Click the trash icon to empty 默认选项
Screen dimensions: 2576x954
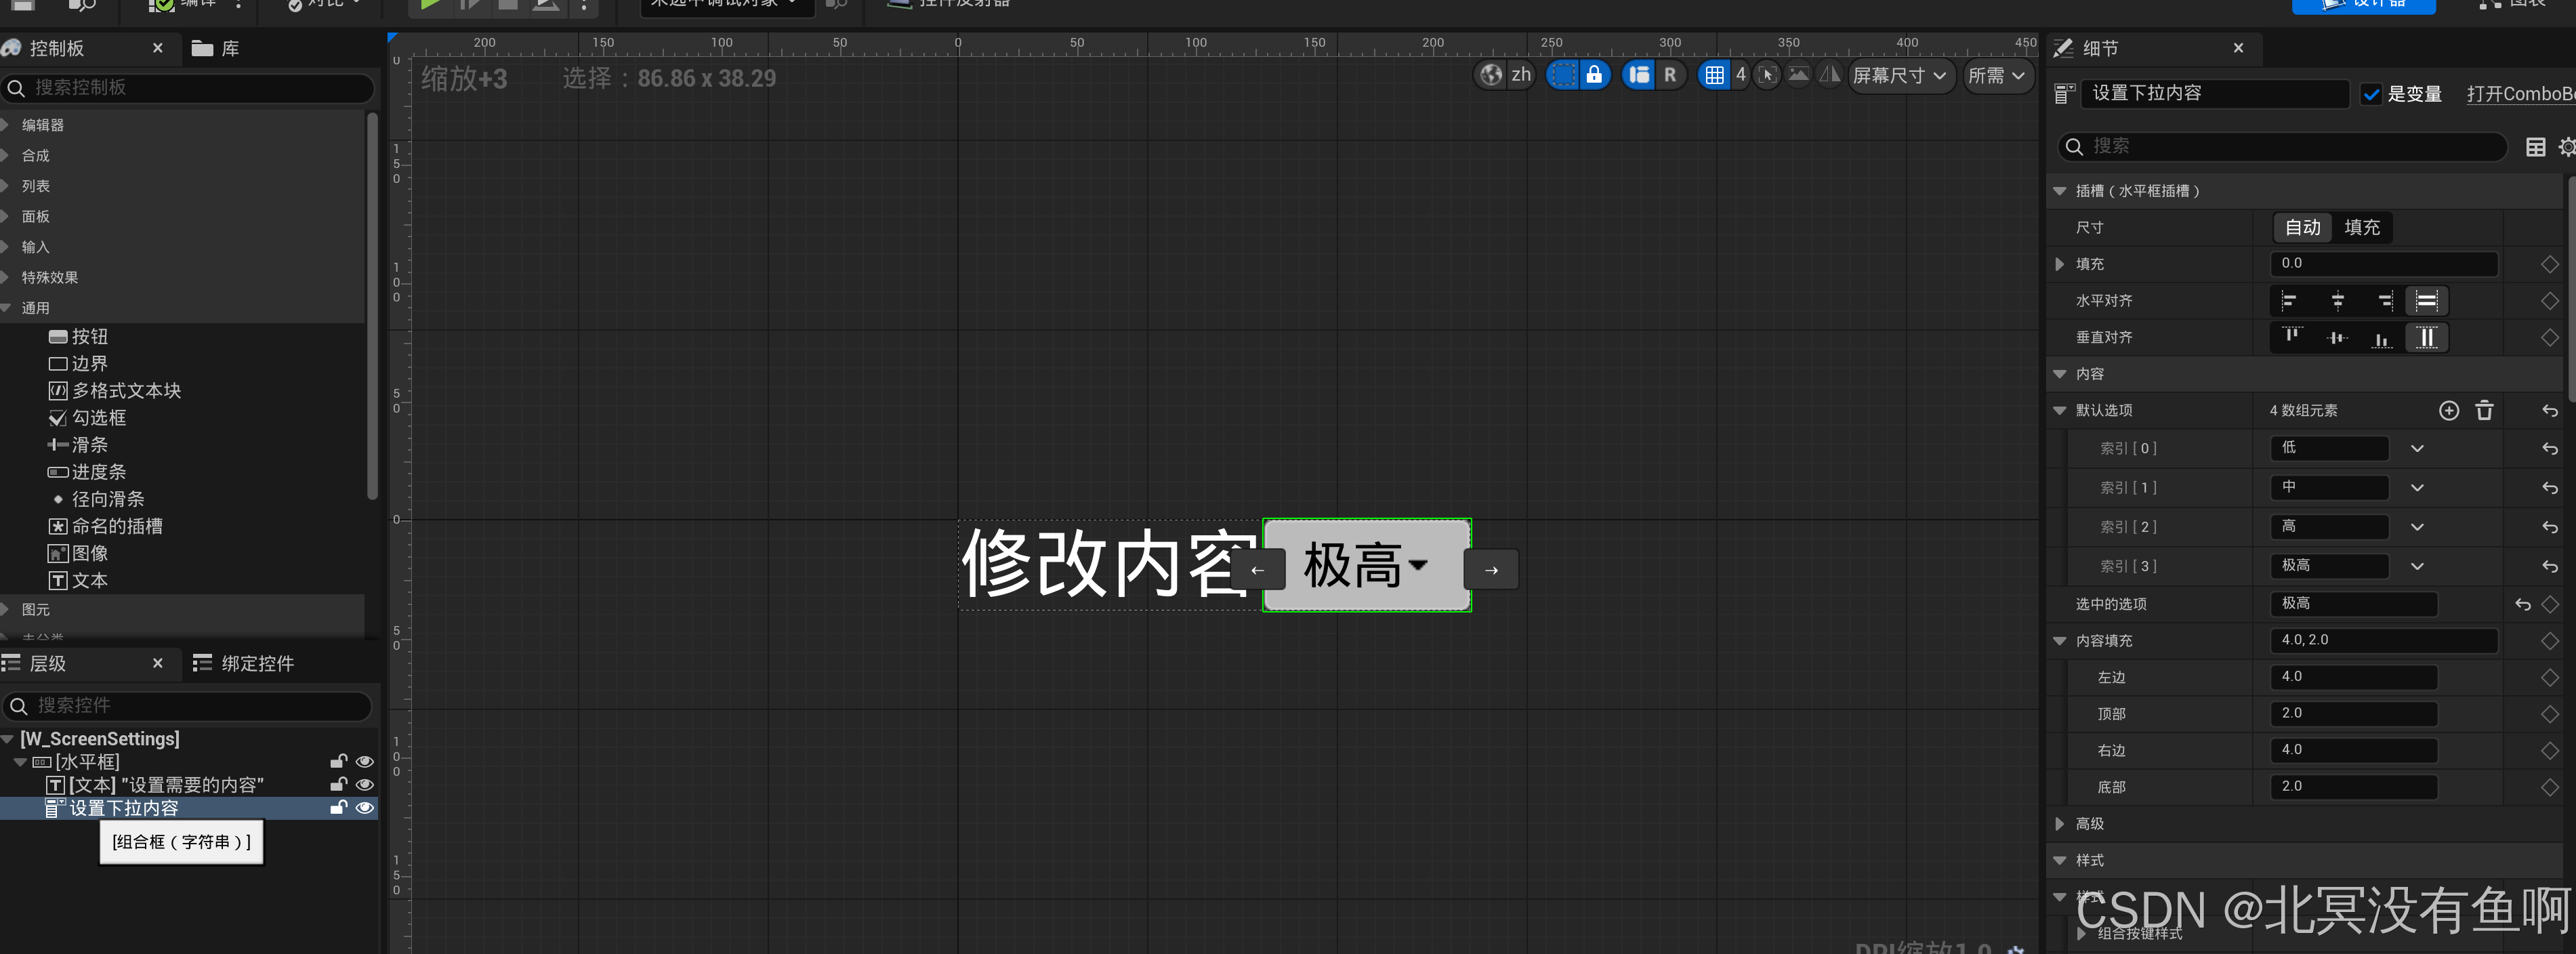coord(2484,411)
